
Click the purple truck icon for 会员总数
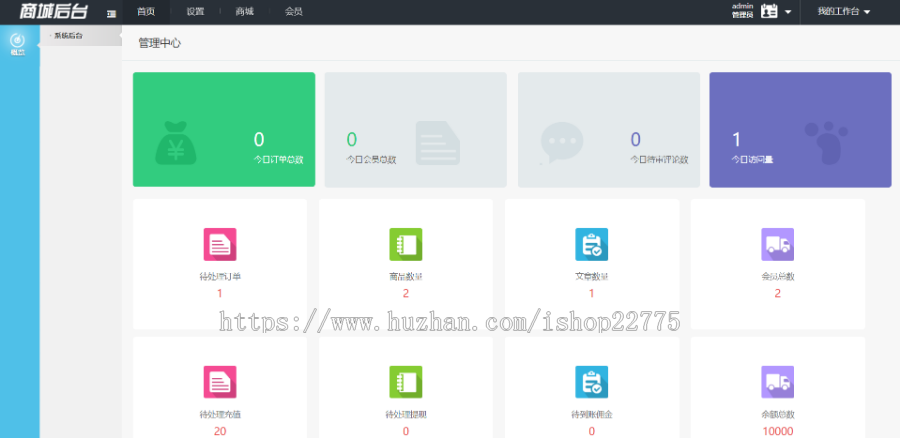click(778, 245)
